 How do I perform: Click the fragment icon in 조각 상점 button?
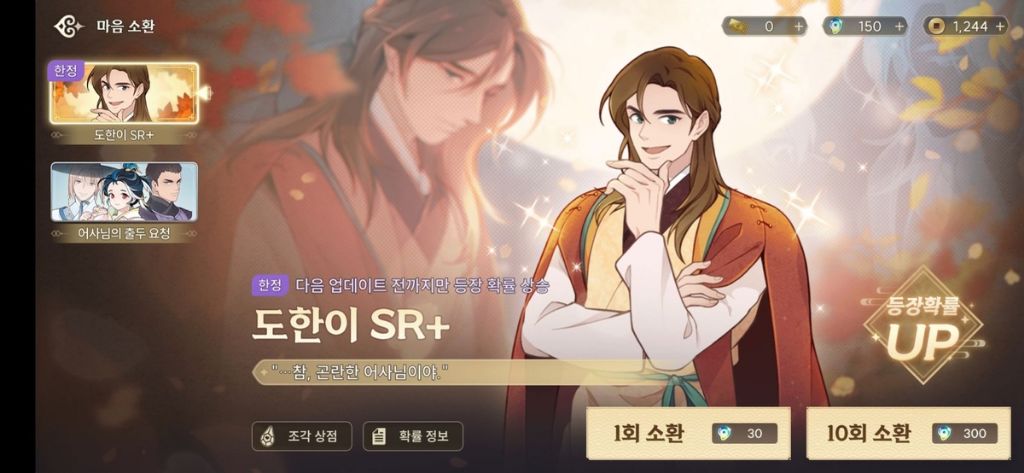[x=267, y=436]
